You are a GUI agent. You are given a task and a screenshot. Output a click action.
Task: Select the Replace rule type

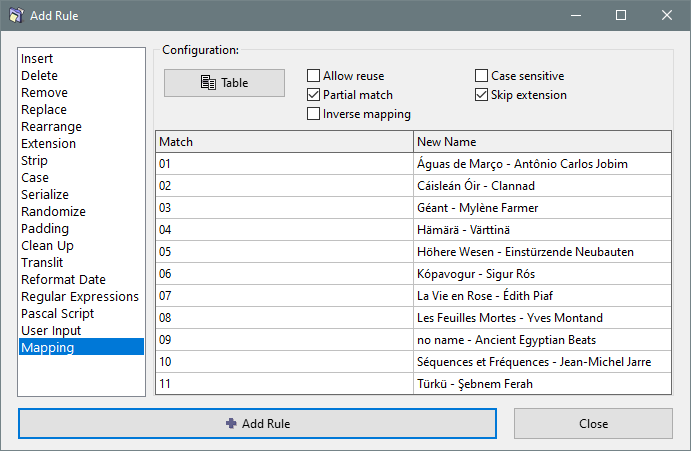pos(82,109)
